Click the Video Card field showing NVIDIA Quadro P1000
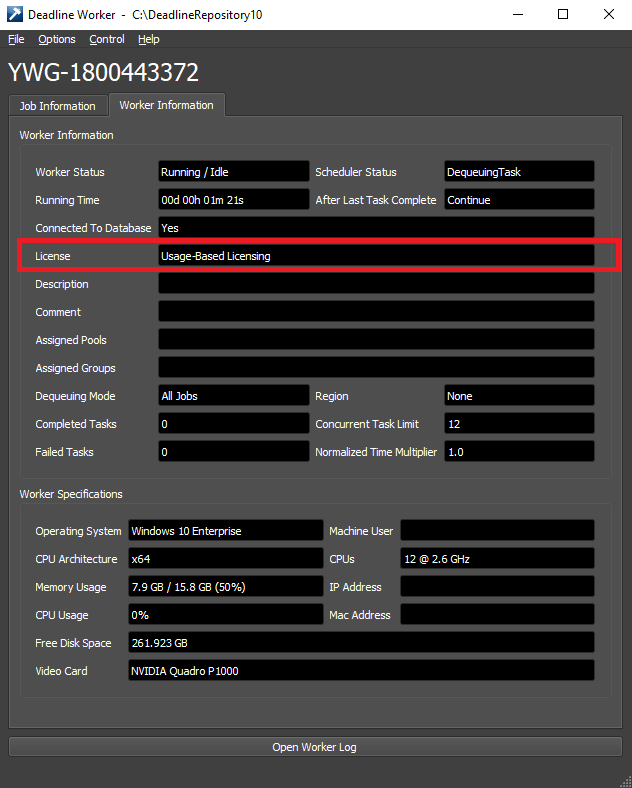The width and height of the screenshot is (632, 788). [361, 671]
